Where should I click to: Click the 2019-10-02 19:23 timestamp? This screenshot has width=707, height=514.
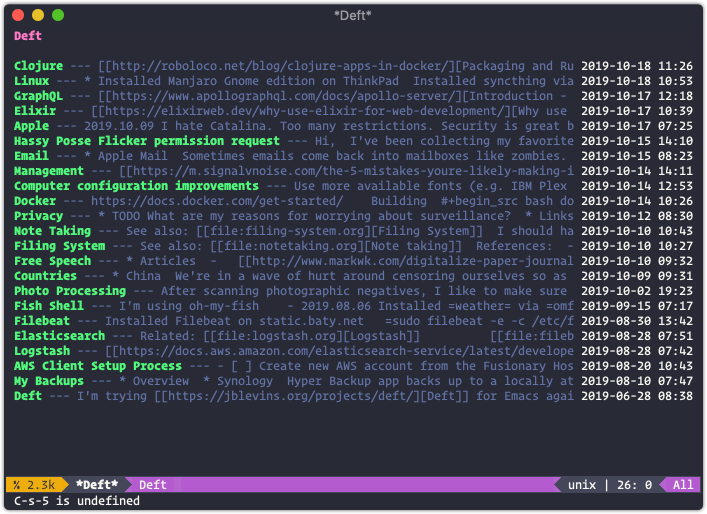click(x=637, y=291)
